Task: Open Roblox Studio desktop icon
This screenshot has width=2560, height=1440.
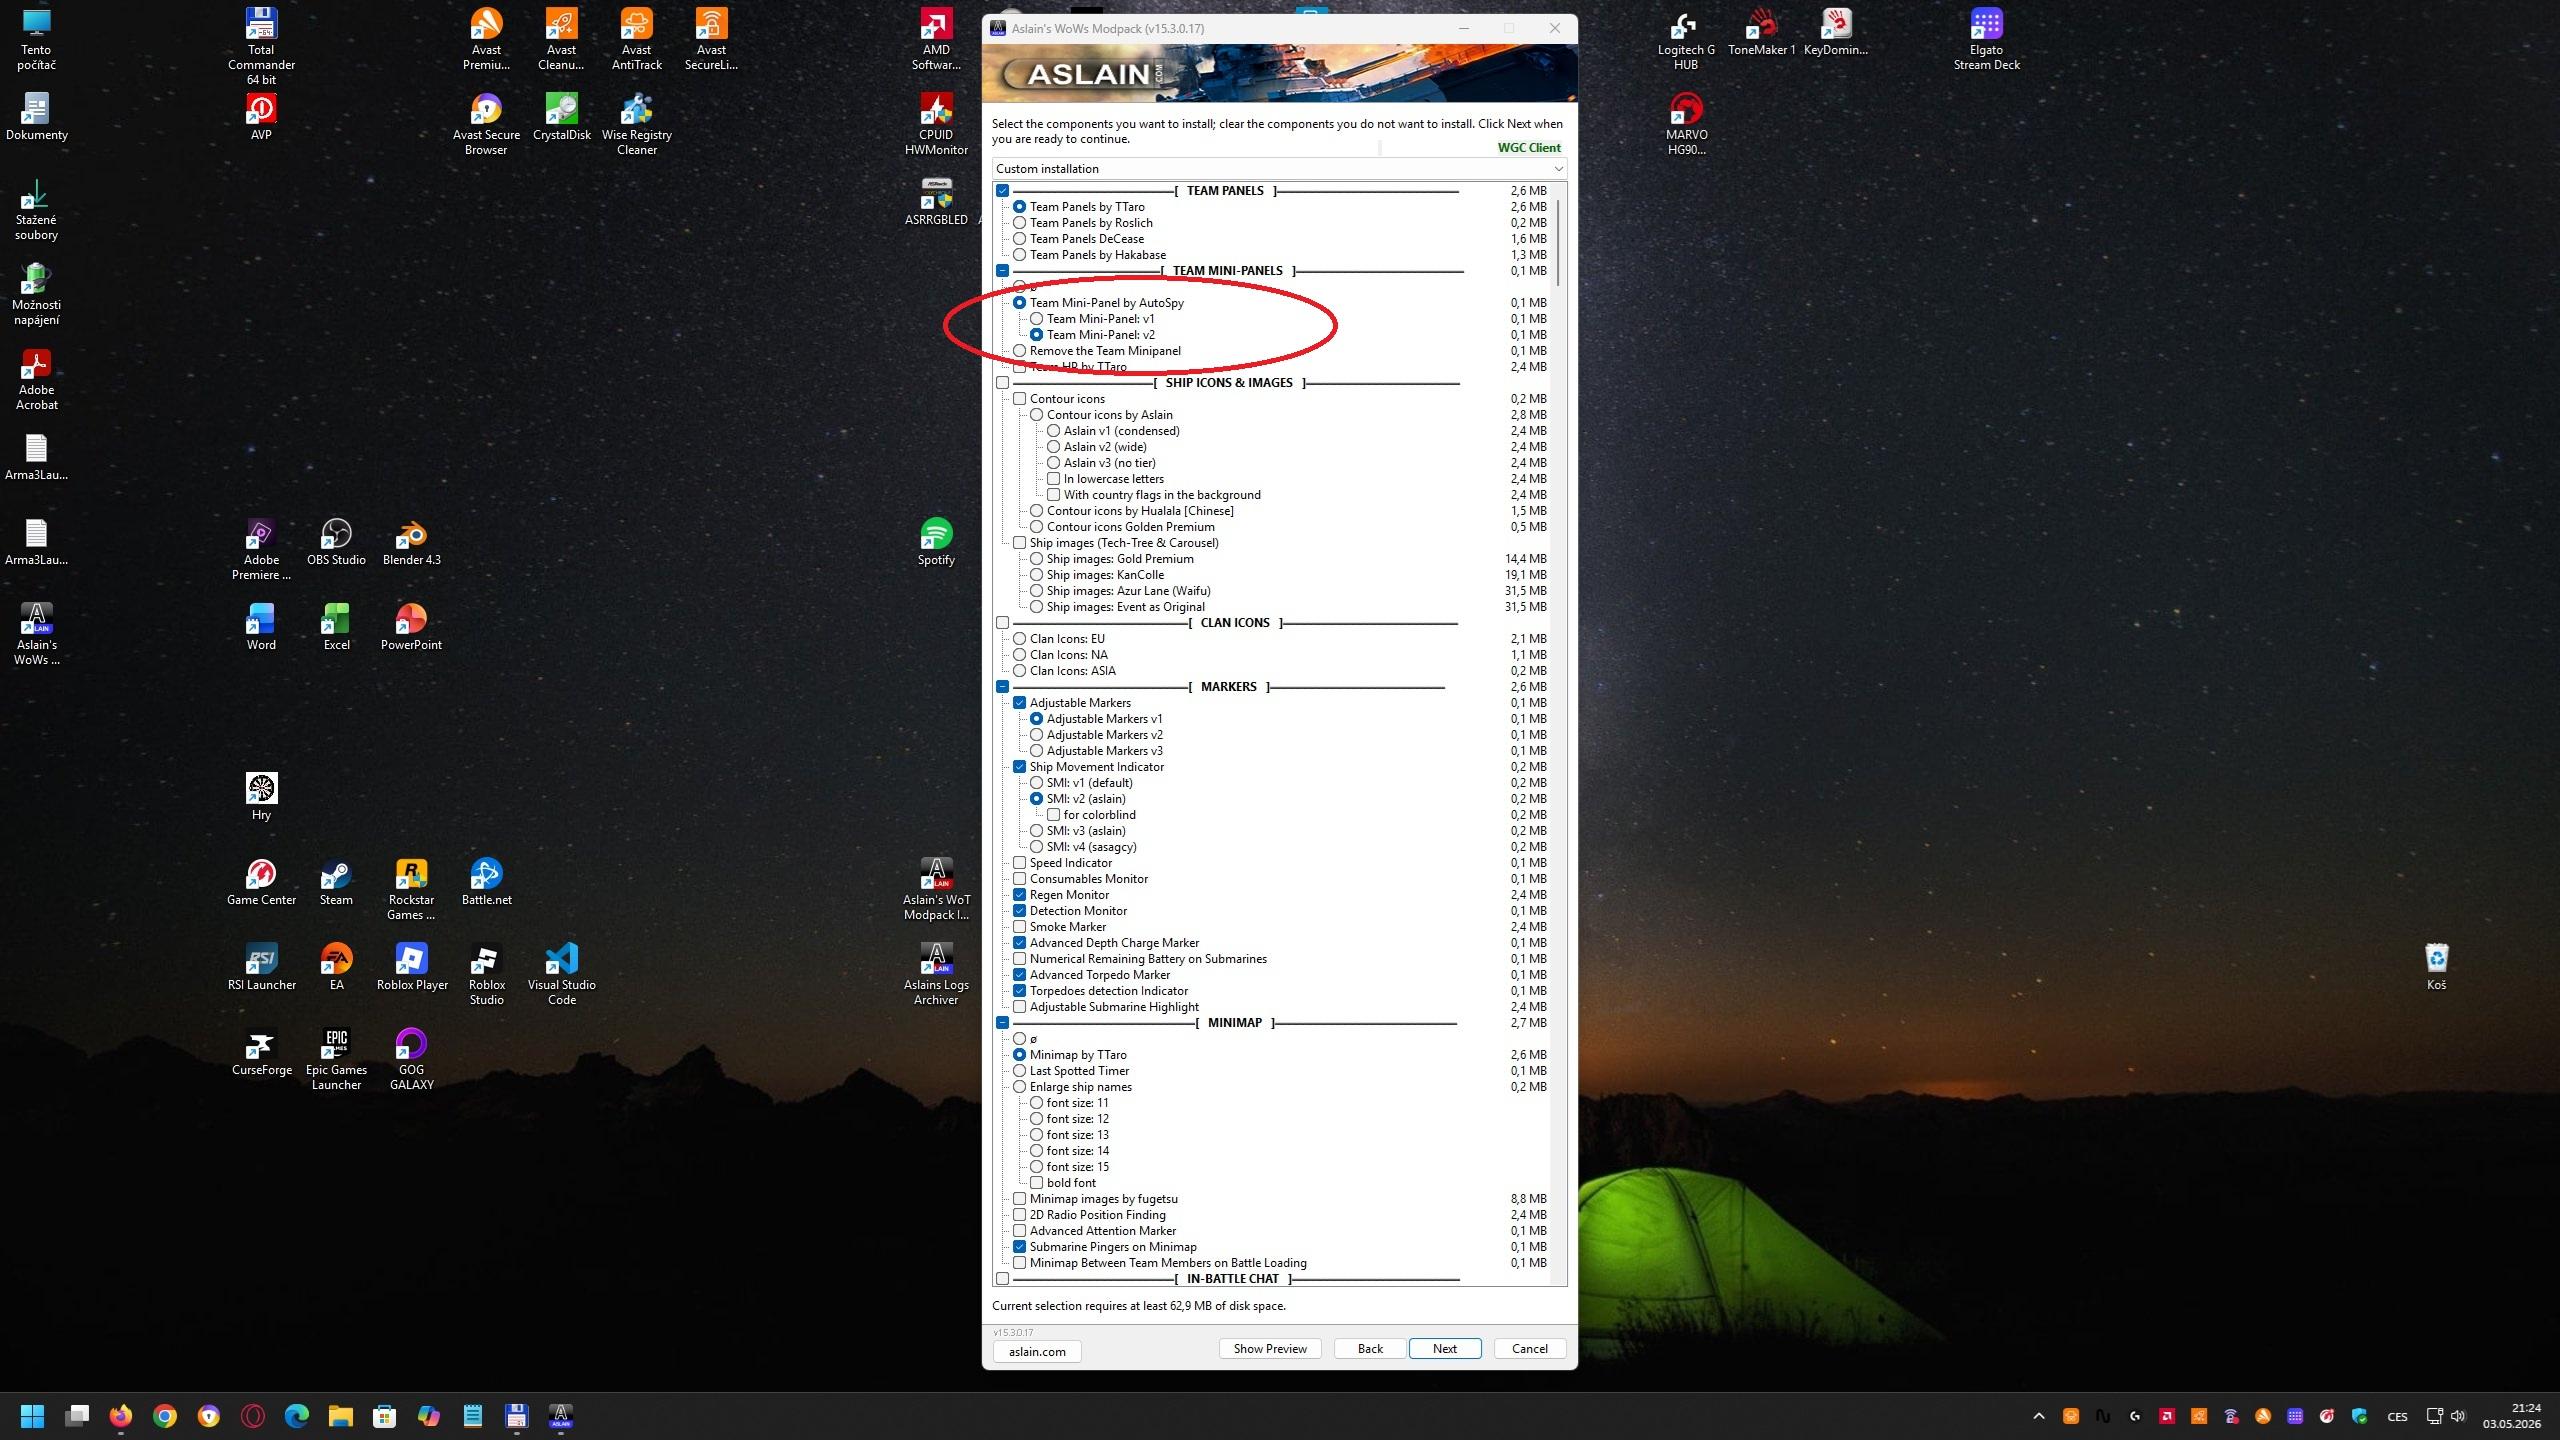Action: (x=486, y=974)
